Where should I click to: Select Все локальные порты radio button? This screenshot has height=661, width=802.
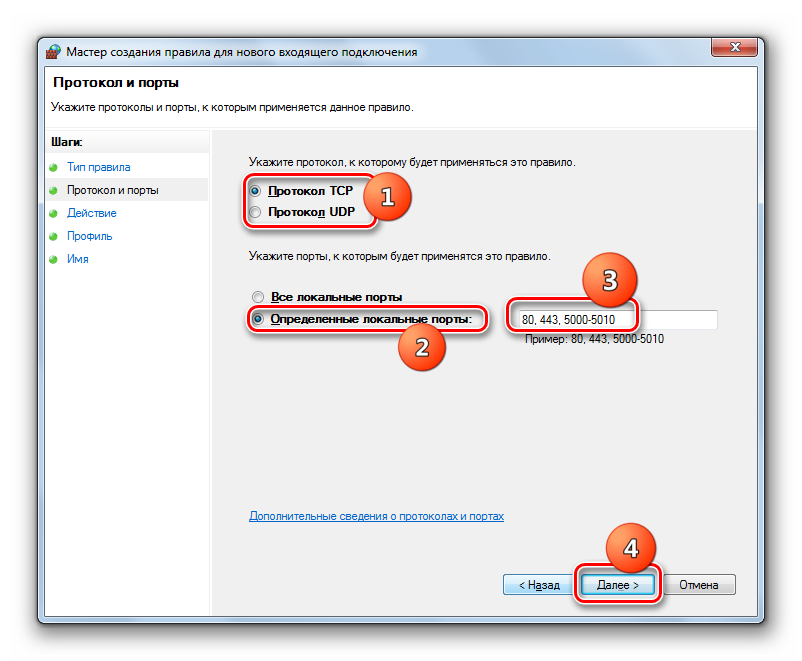click(258, 297)
